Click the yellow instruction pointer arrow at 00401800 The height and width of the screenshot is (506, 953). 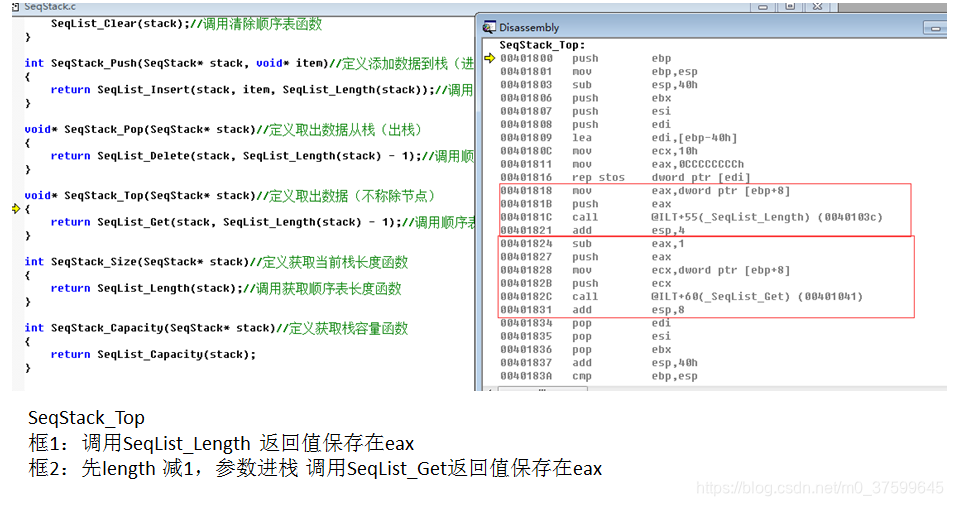point(489,58)
